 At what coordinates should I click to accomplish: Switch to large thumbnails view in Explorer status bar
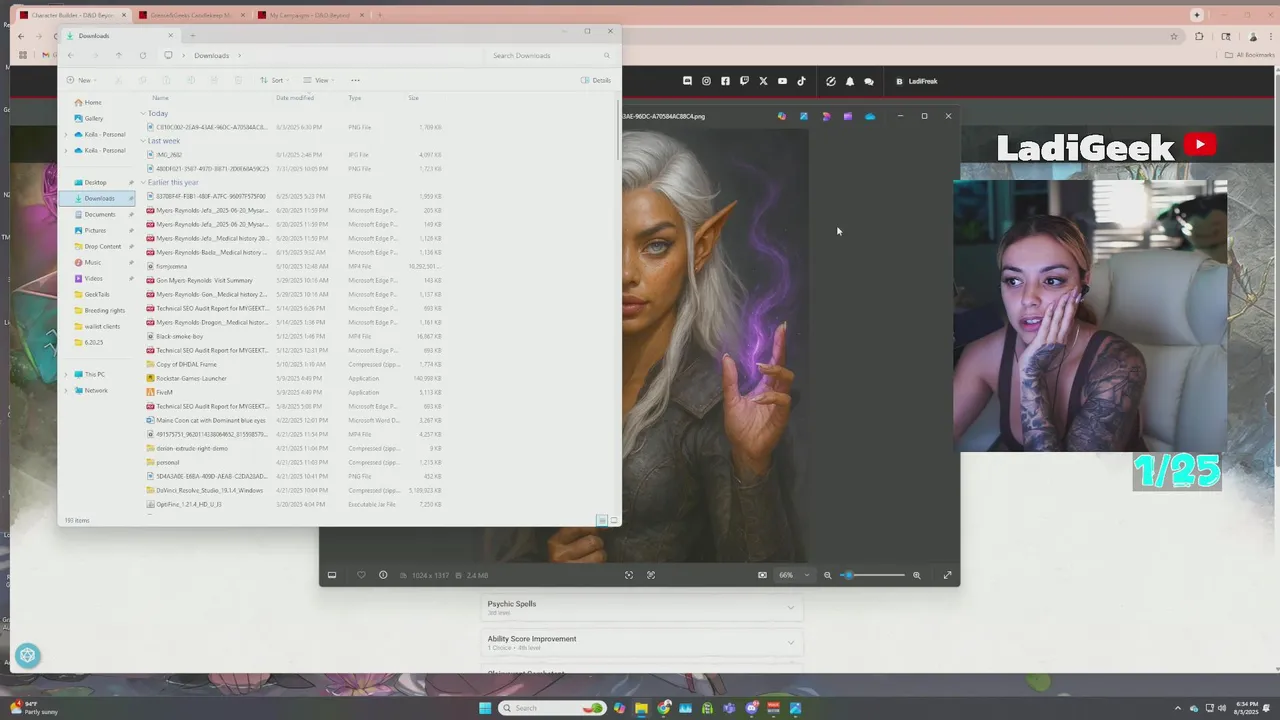[614, 520]
